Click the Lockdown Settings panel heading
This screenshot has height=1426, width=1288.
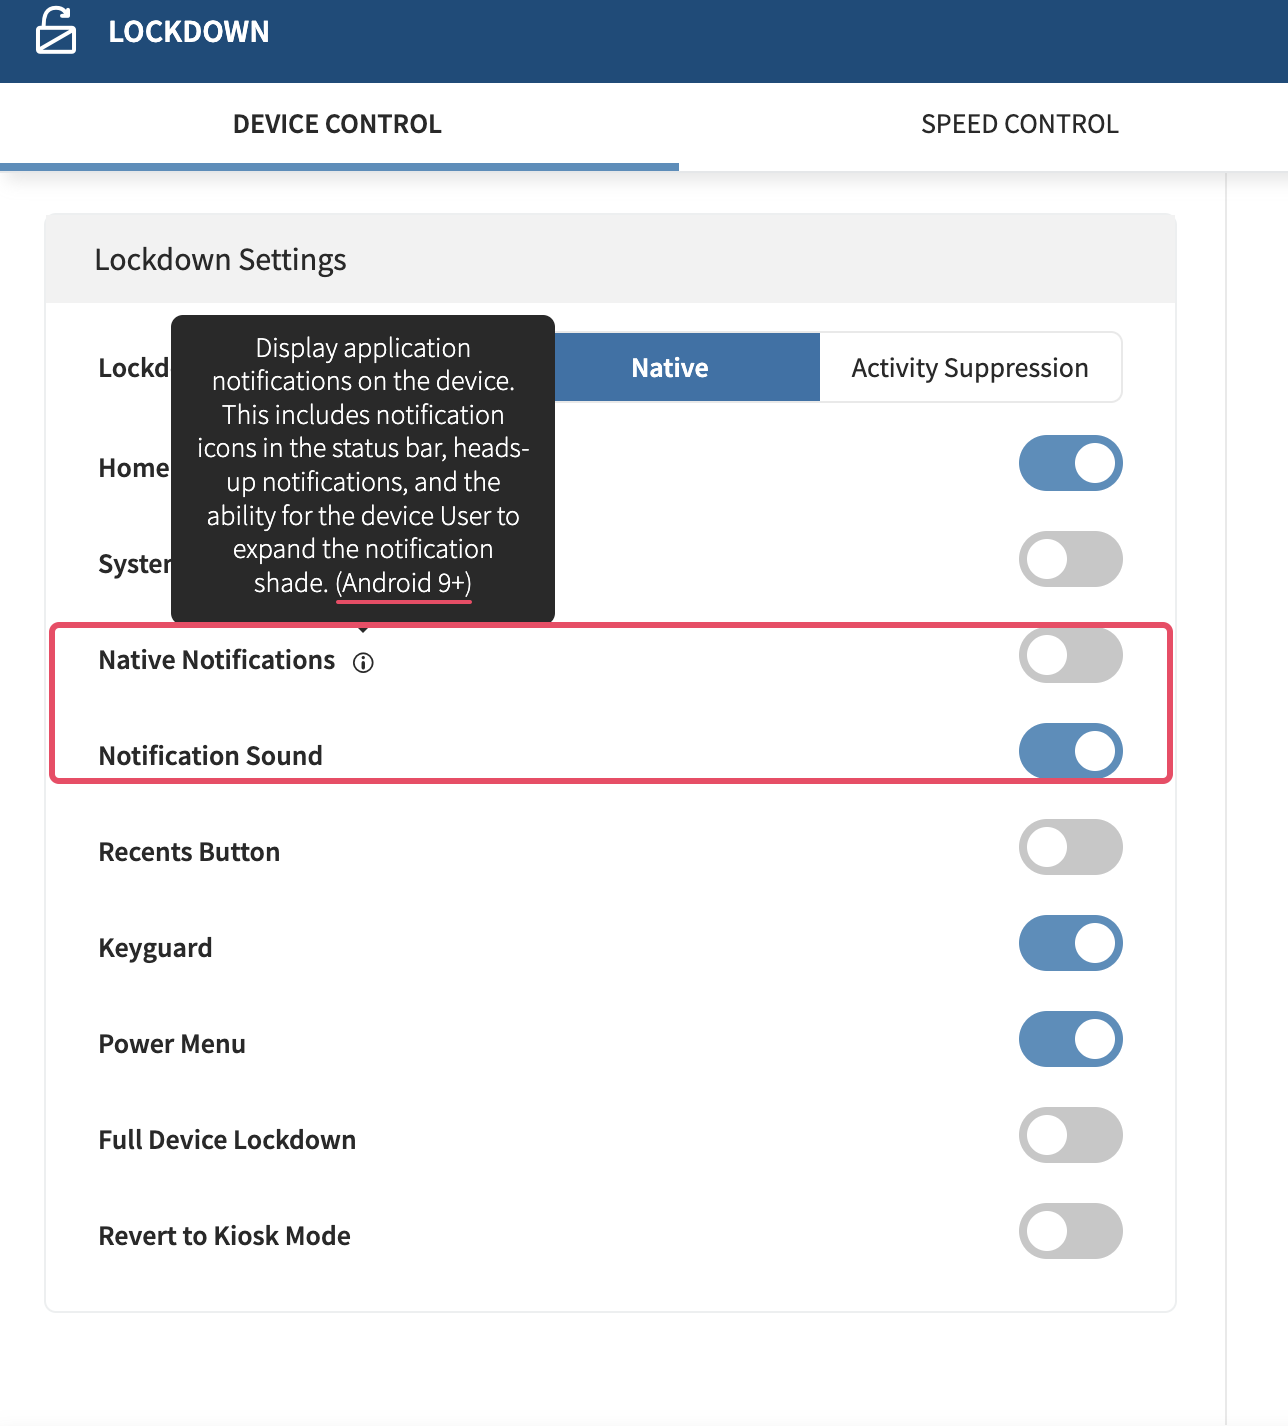[x=220, y=260]
